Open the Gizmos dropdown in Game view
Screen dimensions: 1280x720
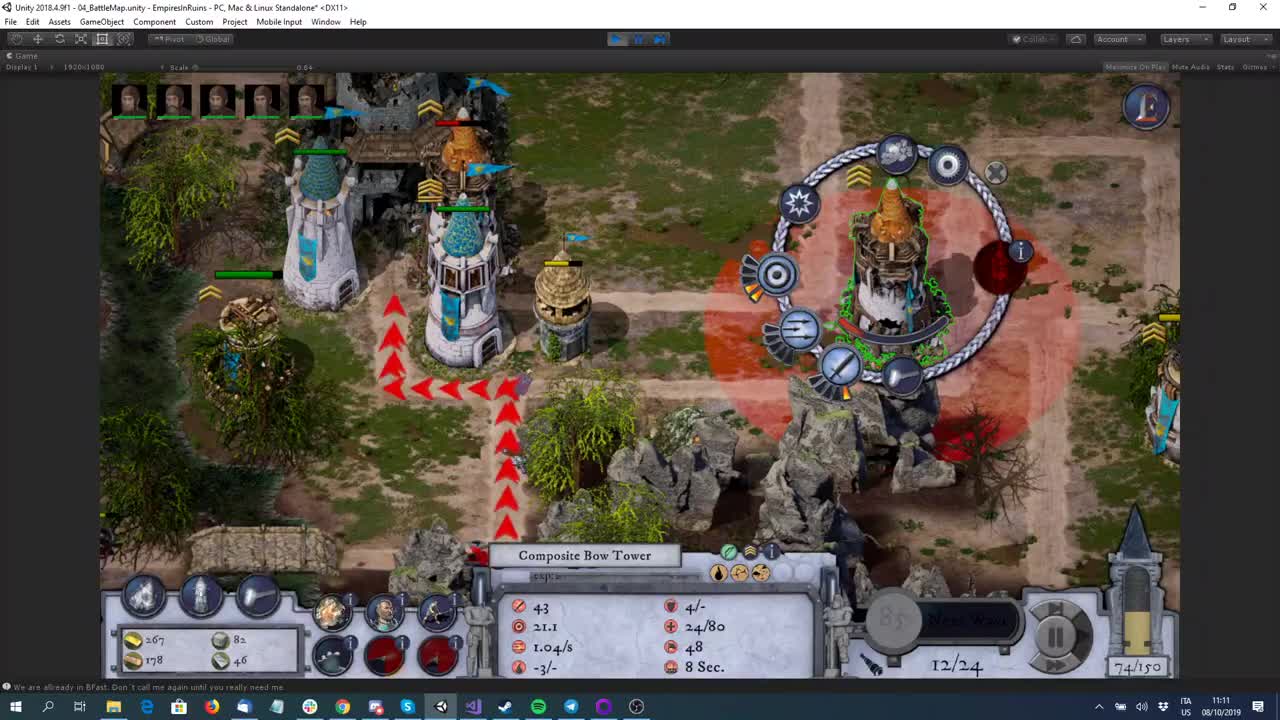pyautogui.click(x=1255, y=67)
